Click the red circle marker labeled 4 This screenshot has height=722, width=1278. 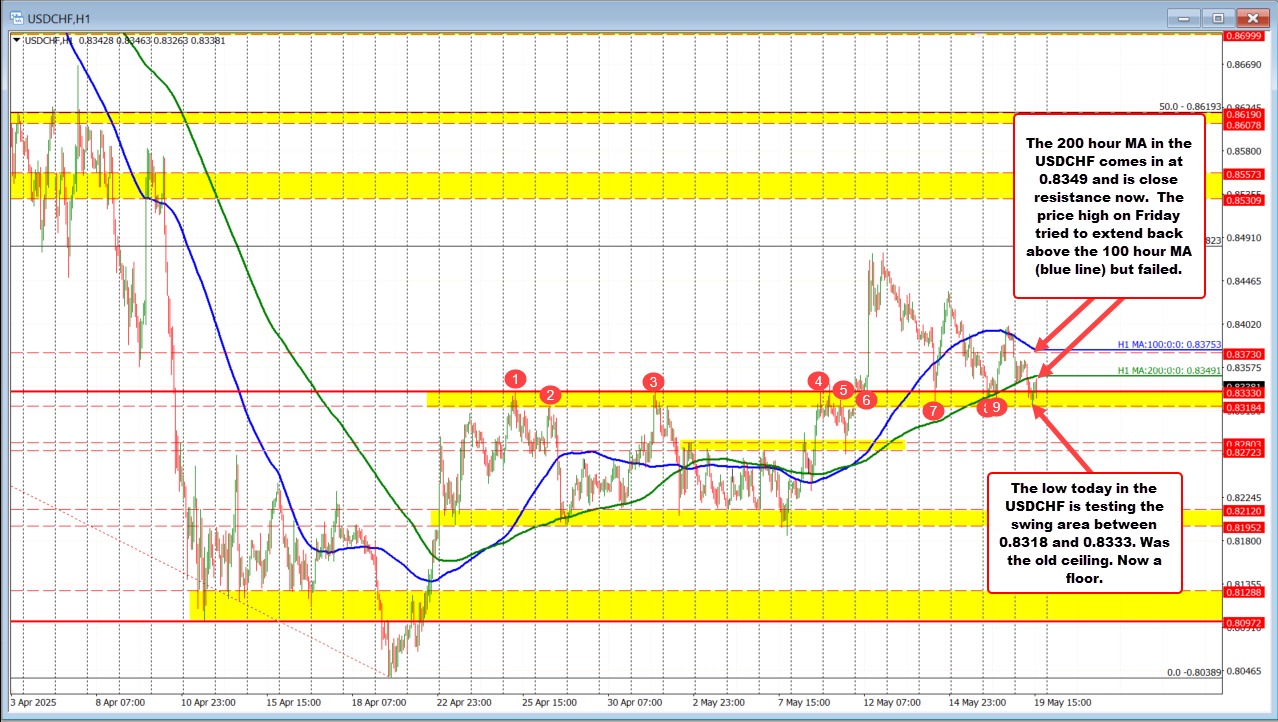coord(818,380)
